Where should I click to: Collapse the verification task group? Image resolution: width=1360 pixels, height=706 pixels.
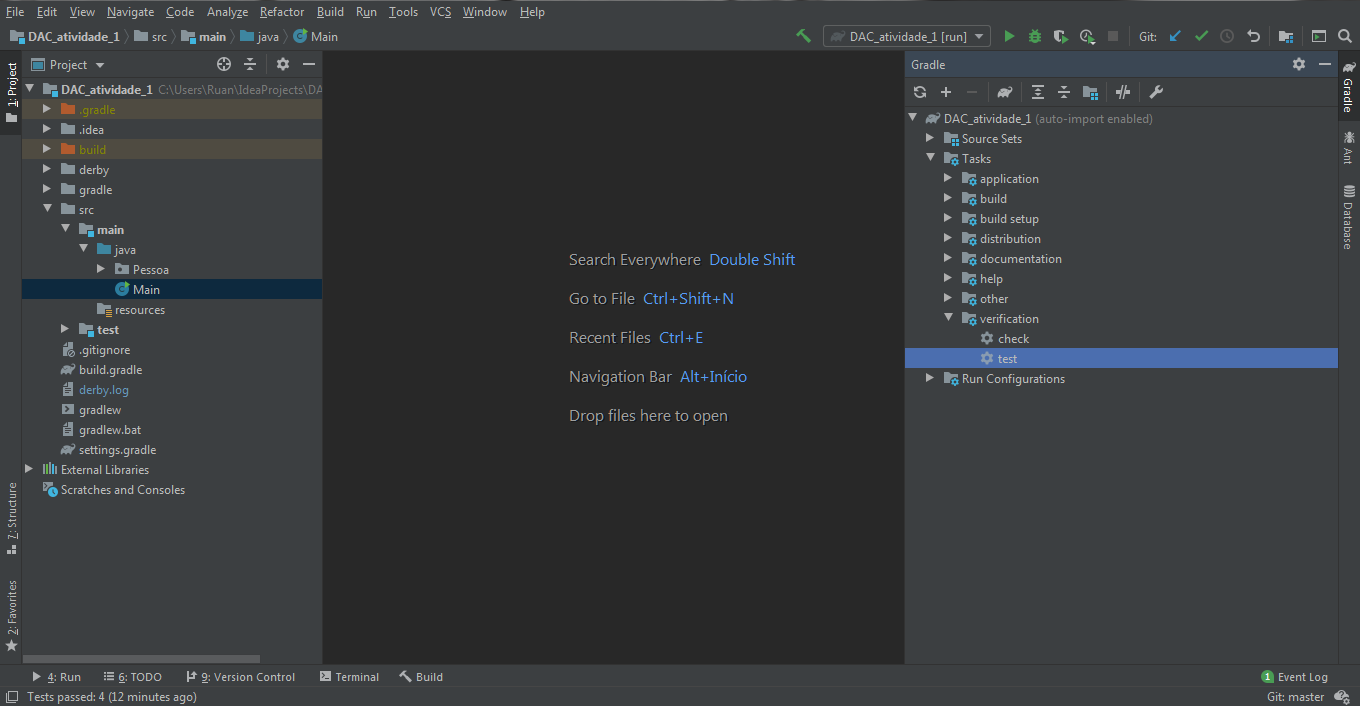point(948,319)
